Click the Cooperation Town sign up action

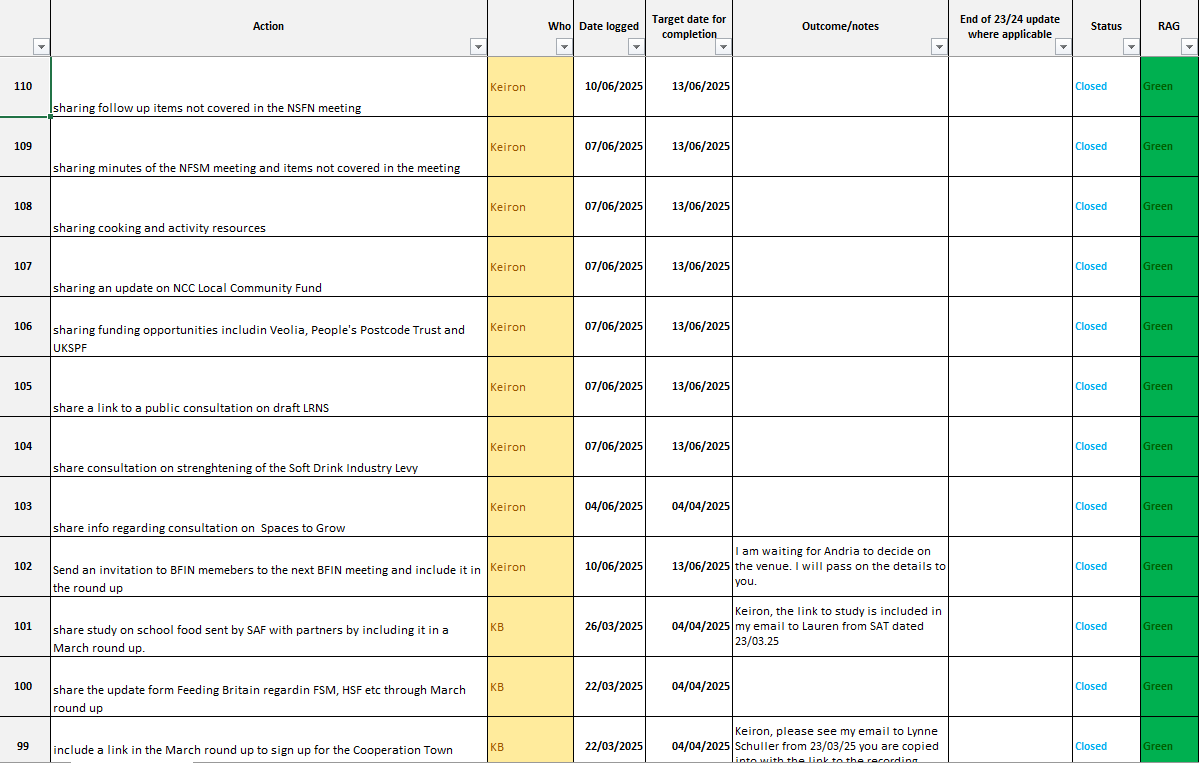click(269, 740)
